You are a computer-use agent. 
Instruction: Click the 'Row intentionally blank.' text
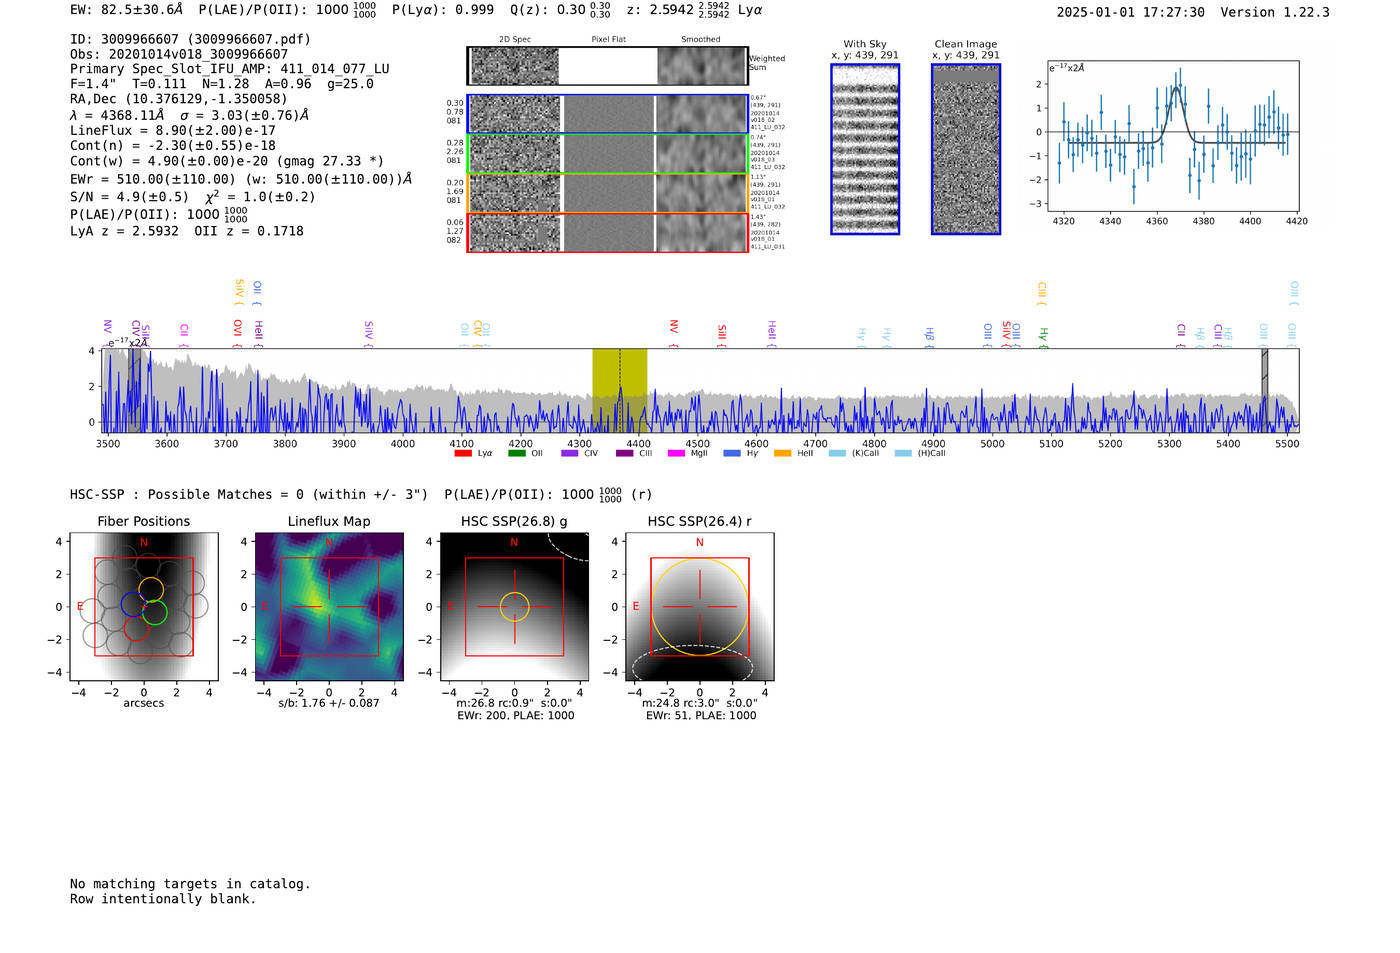[163, 899]
